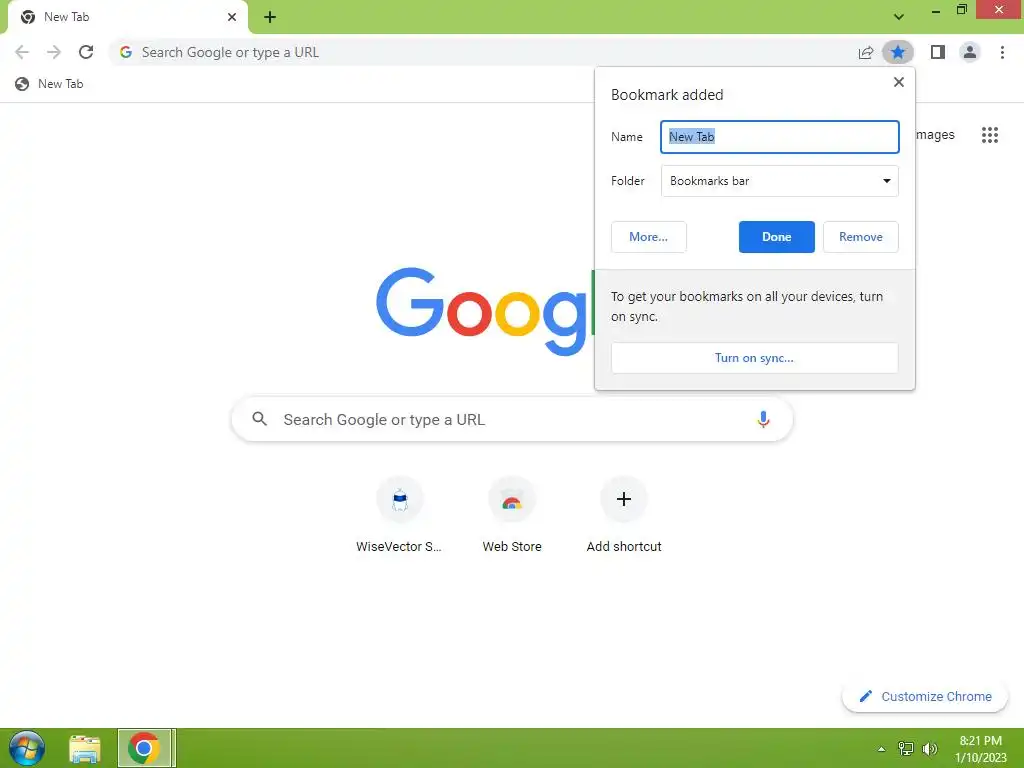The height and width of the screenshot is (768, 1024).
Task: Go forward using the forward arrow
Action: [54, 52]
